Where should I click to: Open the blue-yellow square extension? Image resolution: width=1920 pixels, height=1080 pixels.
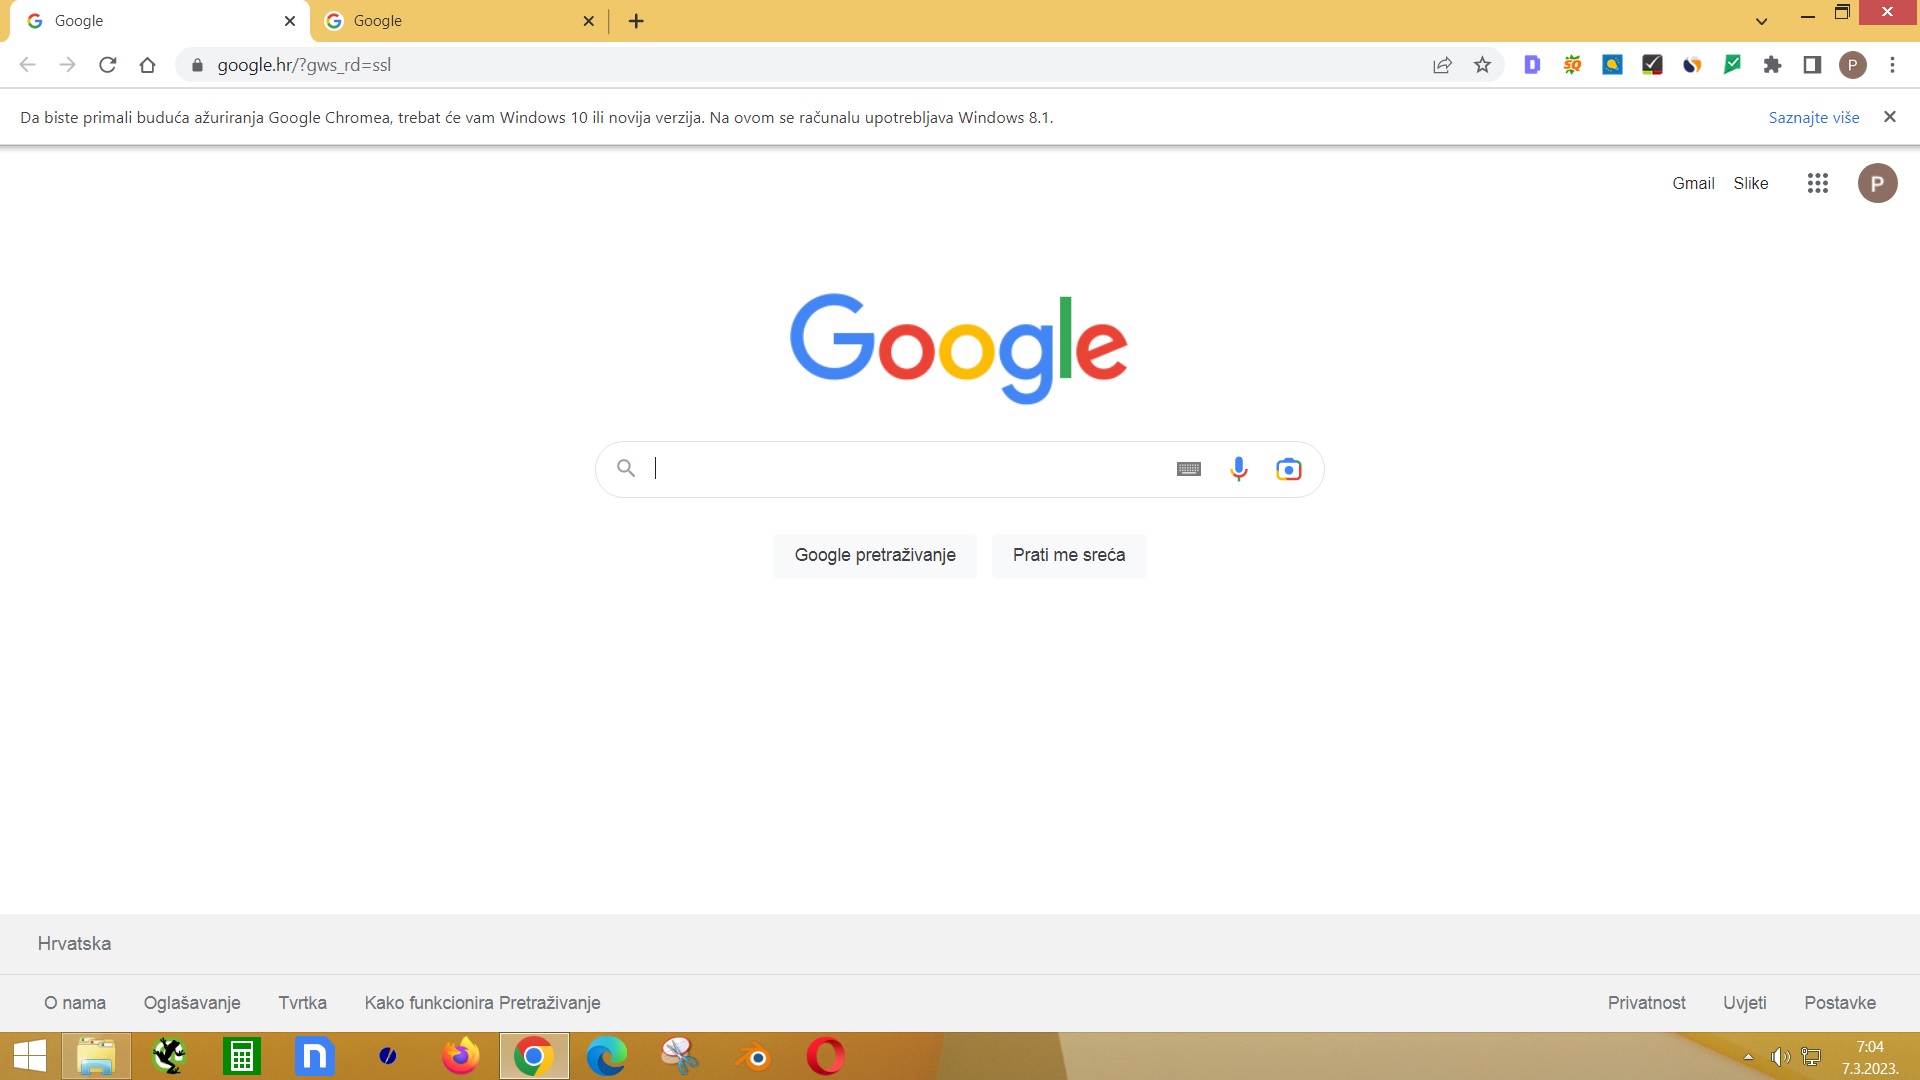pos(1612,65)
